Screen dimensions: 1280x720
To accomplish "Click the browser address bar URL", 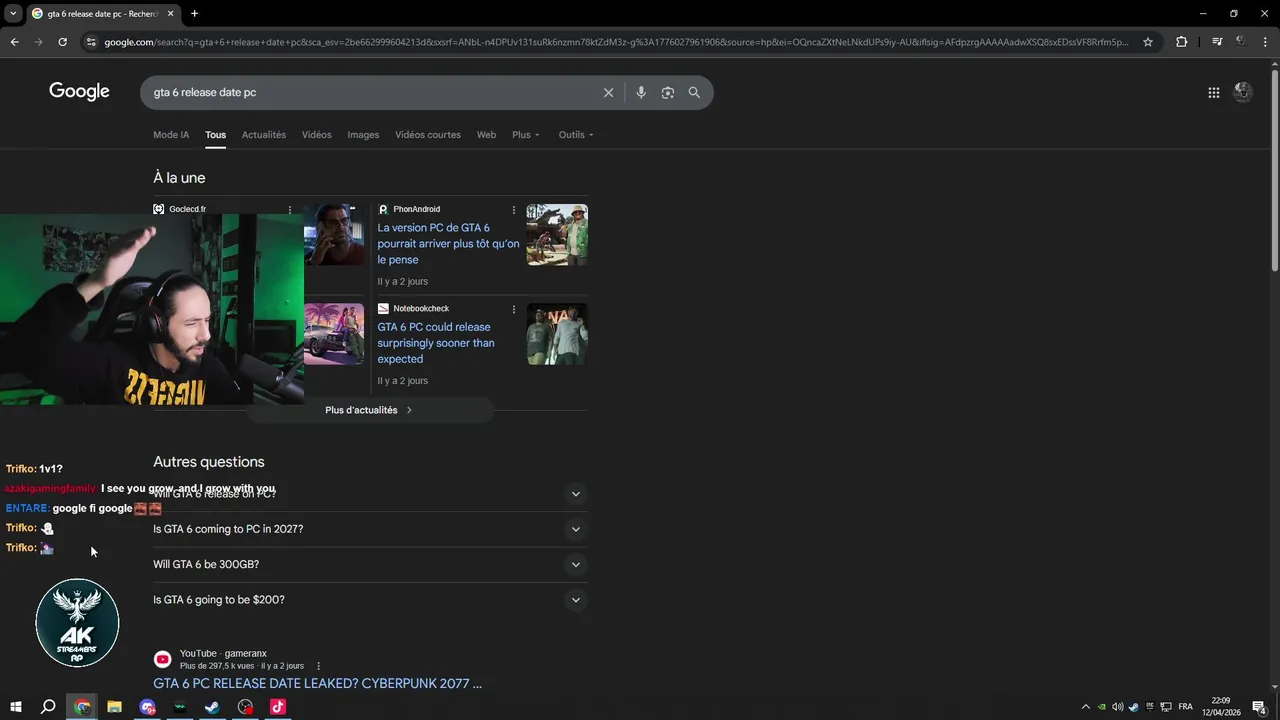I will 615,42.
